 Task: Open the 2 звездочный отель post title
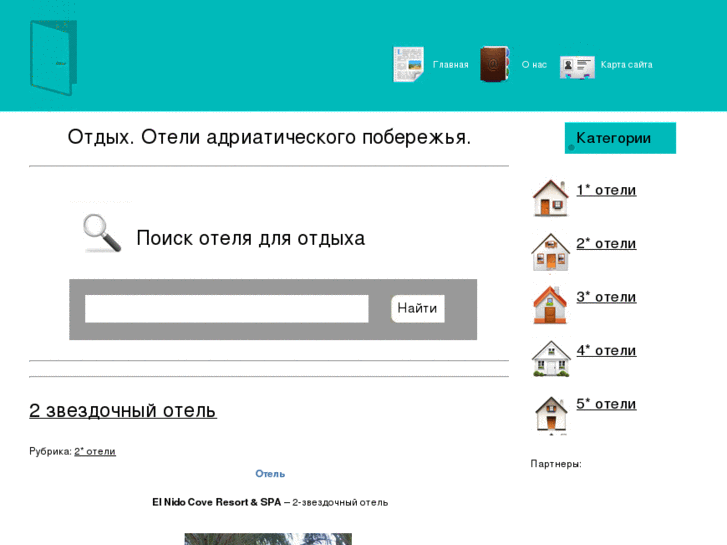(123, 411)
